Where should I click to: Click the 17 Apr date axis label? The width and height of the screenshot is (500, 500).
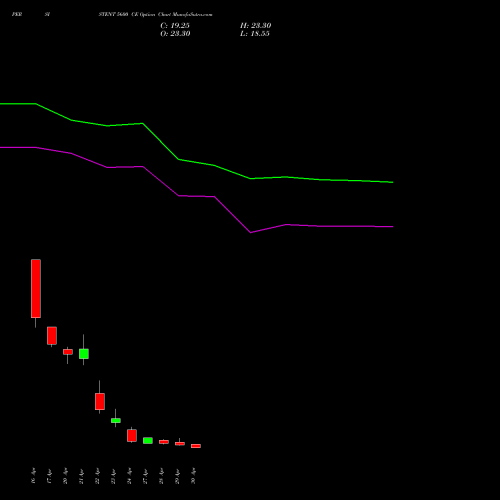(49, 476)
